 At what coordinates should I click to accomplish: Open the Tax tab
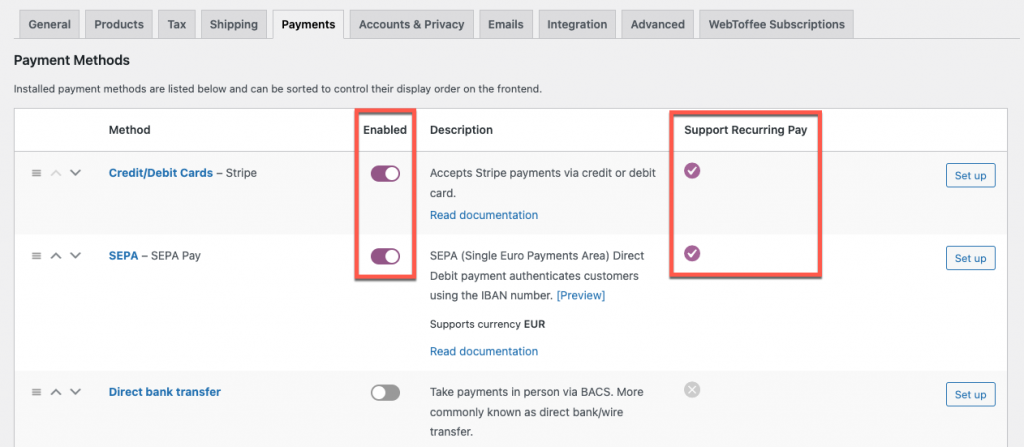click(x=176, y=24)
